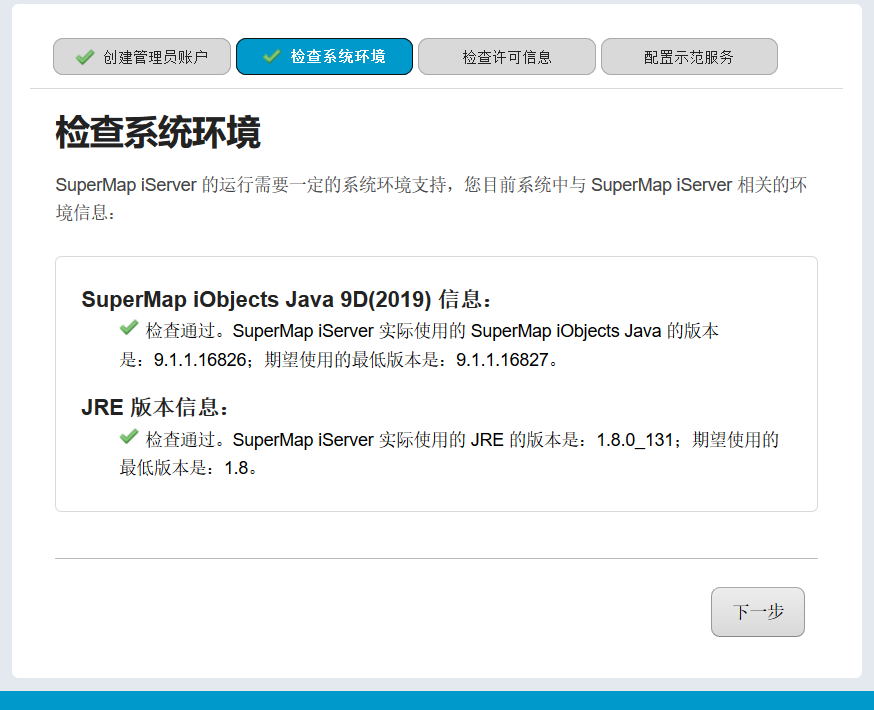Click the green check beside iObjects Java result
874x710 pixels.
[129, 328]
